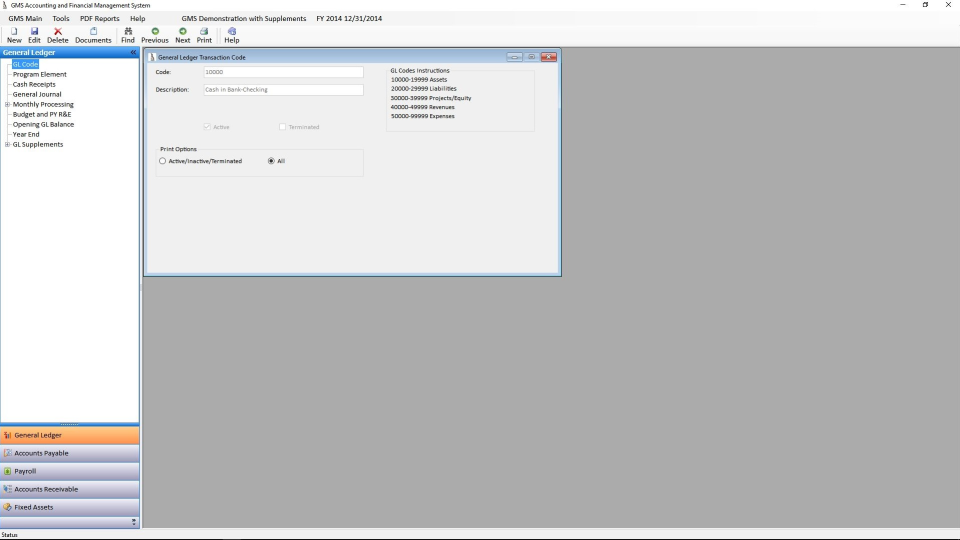Click the Description input field
Viewport: 960px width, 540px height.
tap(283, 90)
